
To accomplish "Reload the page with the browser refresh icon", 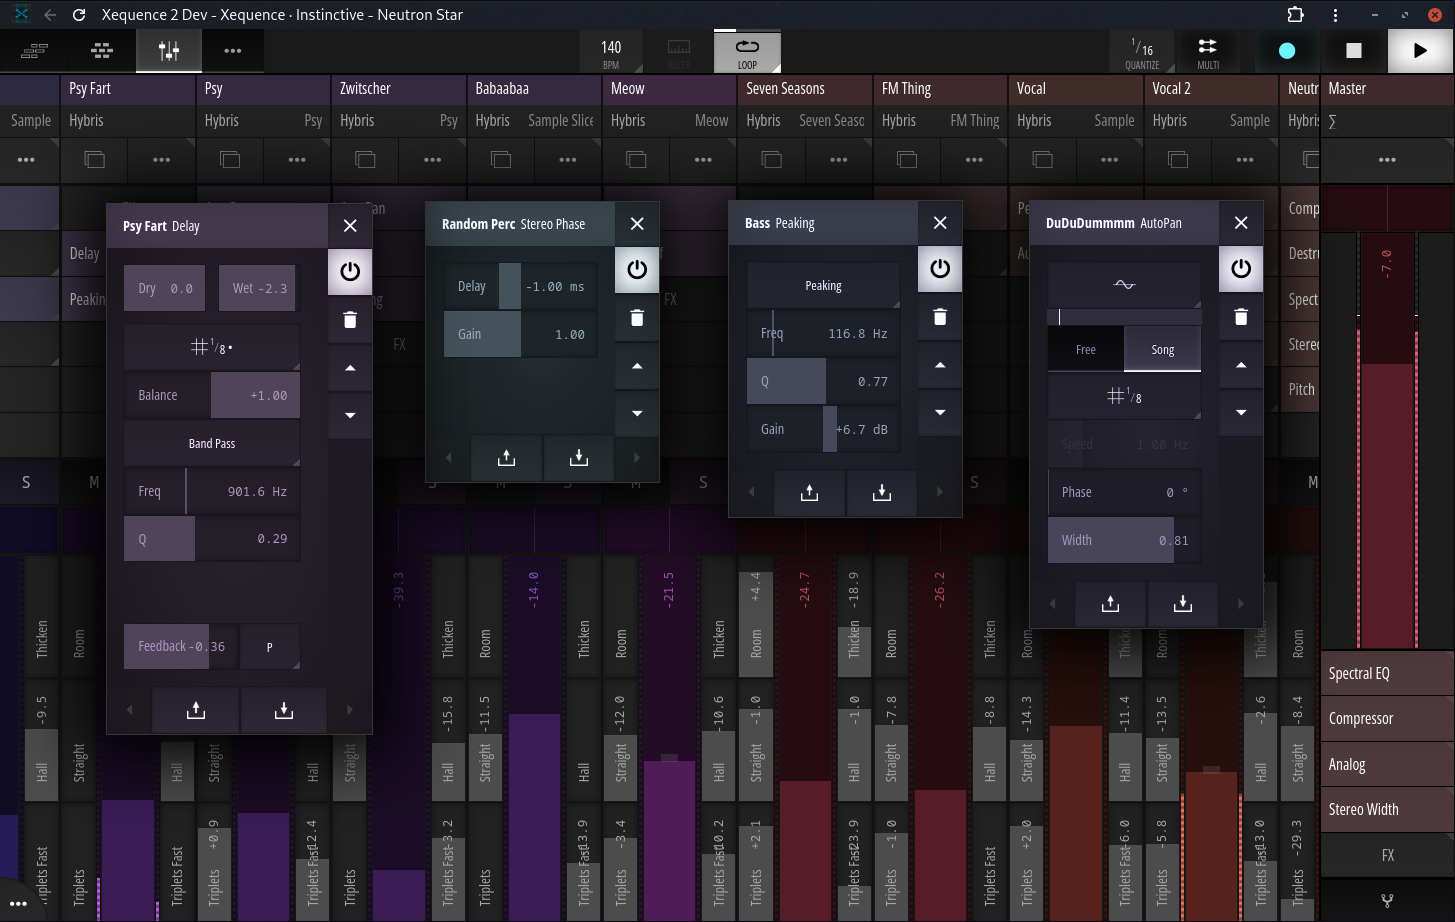I will tap(79, 15).
